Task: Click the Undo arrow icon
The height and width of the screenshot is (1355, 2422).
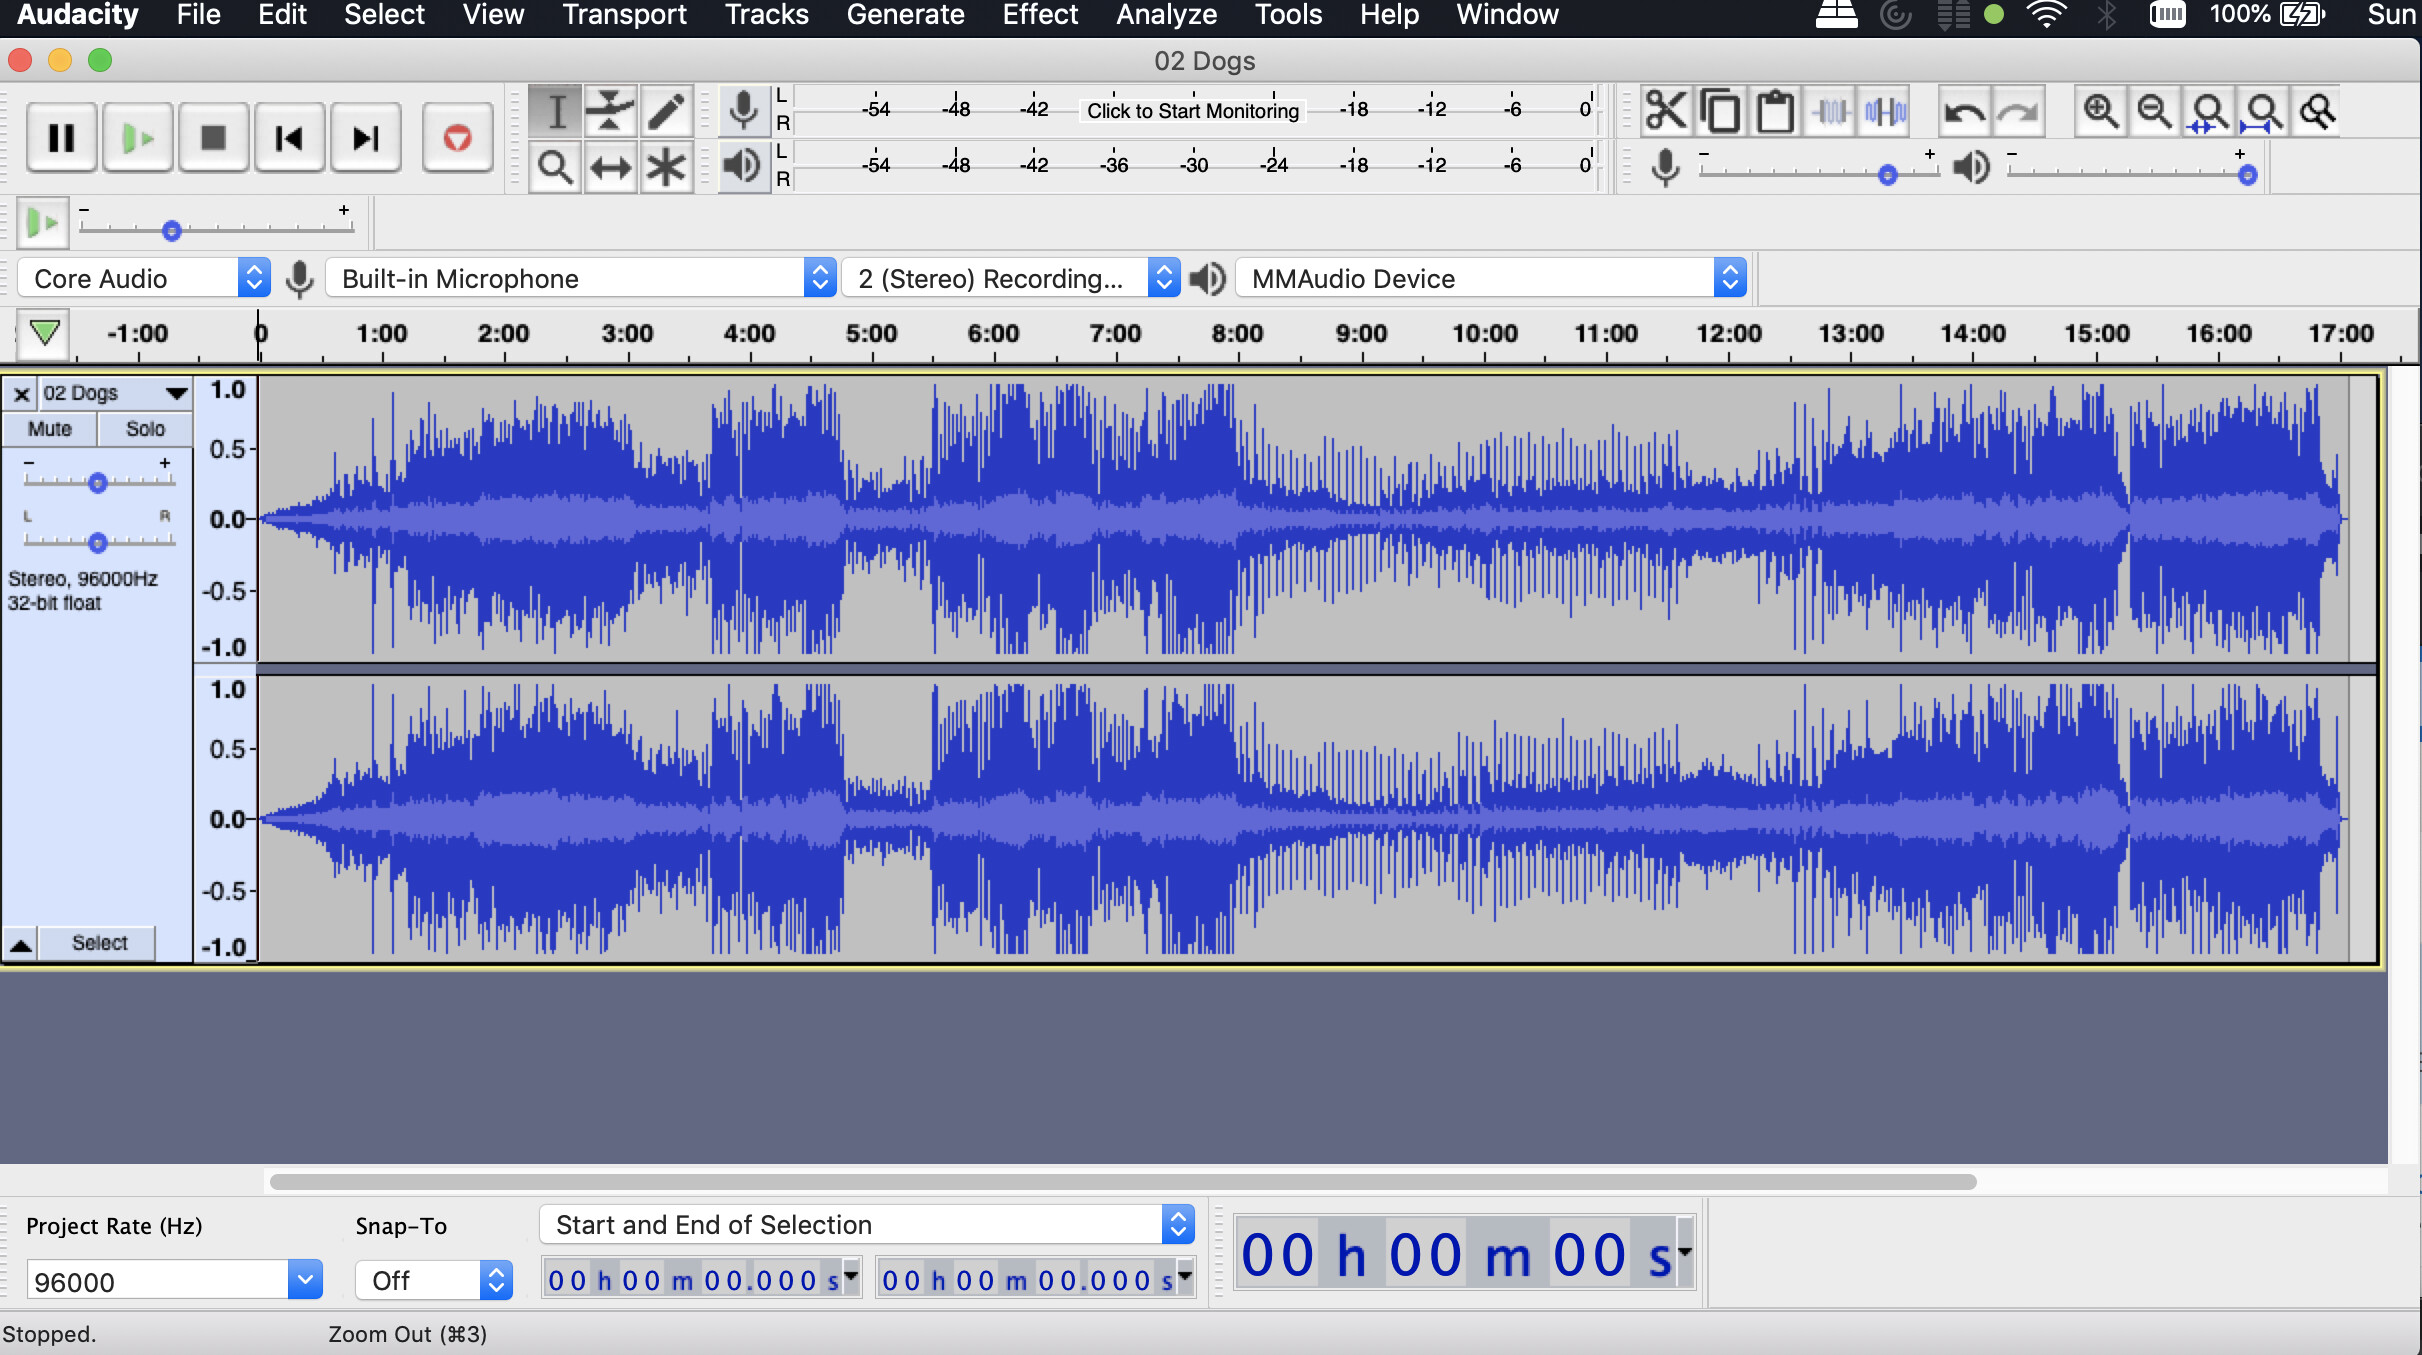Action: pos(1964,111)
